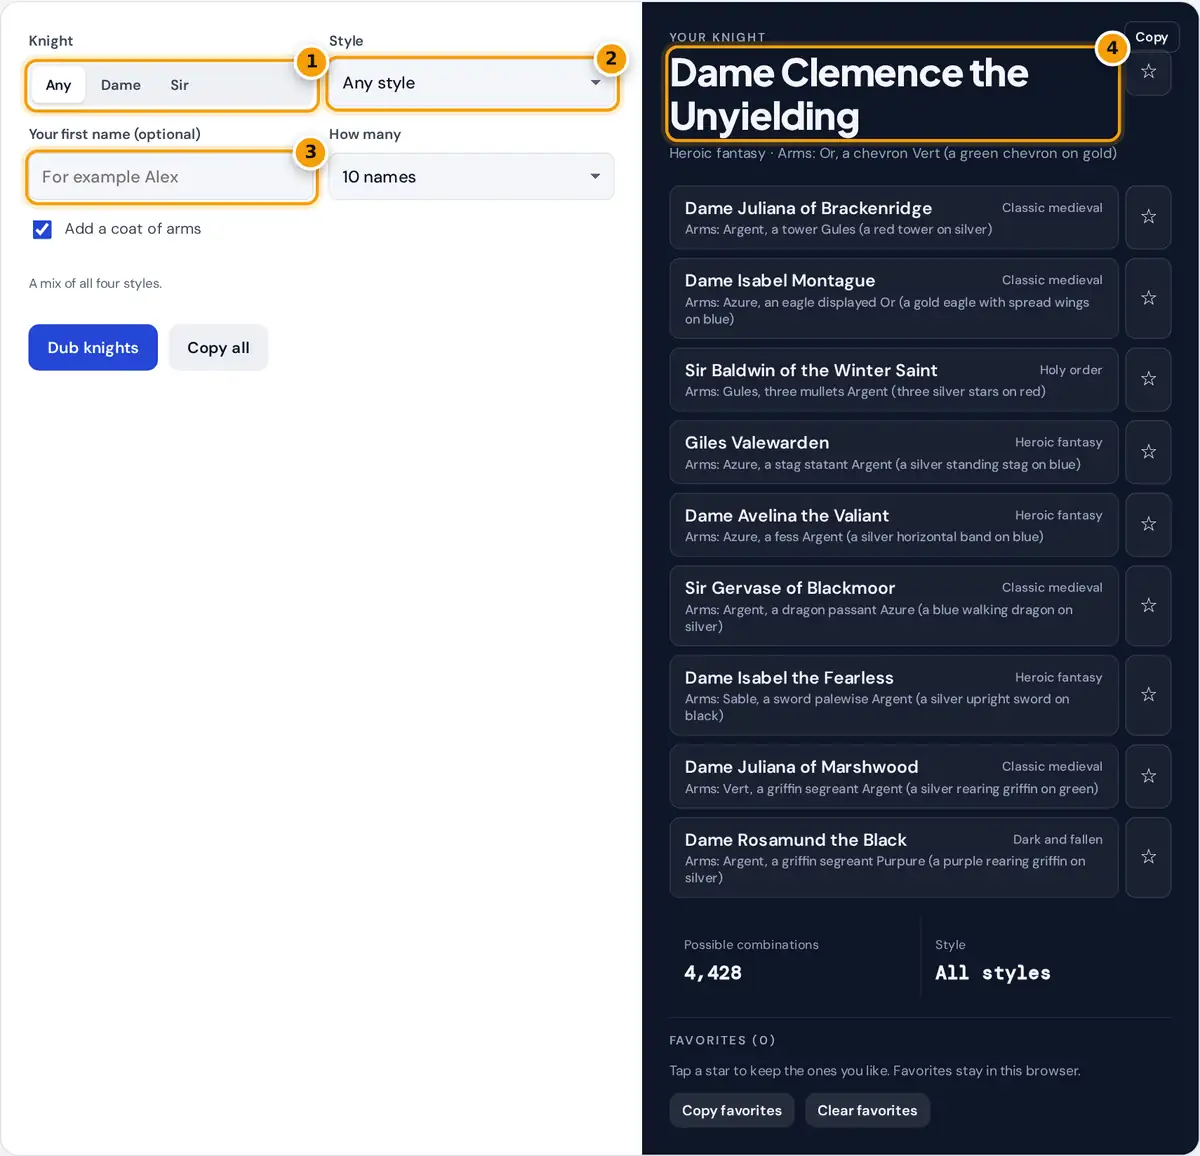Click the Holy order style tag
The width and height of the screenshot is (1200, 1156).
pyautogui.click(x=1071, y=370)
